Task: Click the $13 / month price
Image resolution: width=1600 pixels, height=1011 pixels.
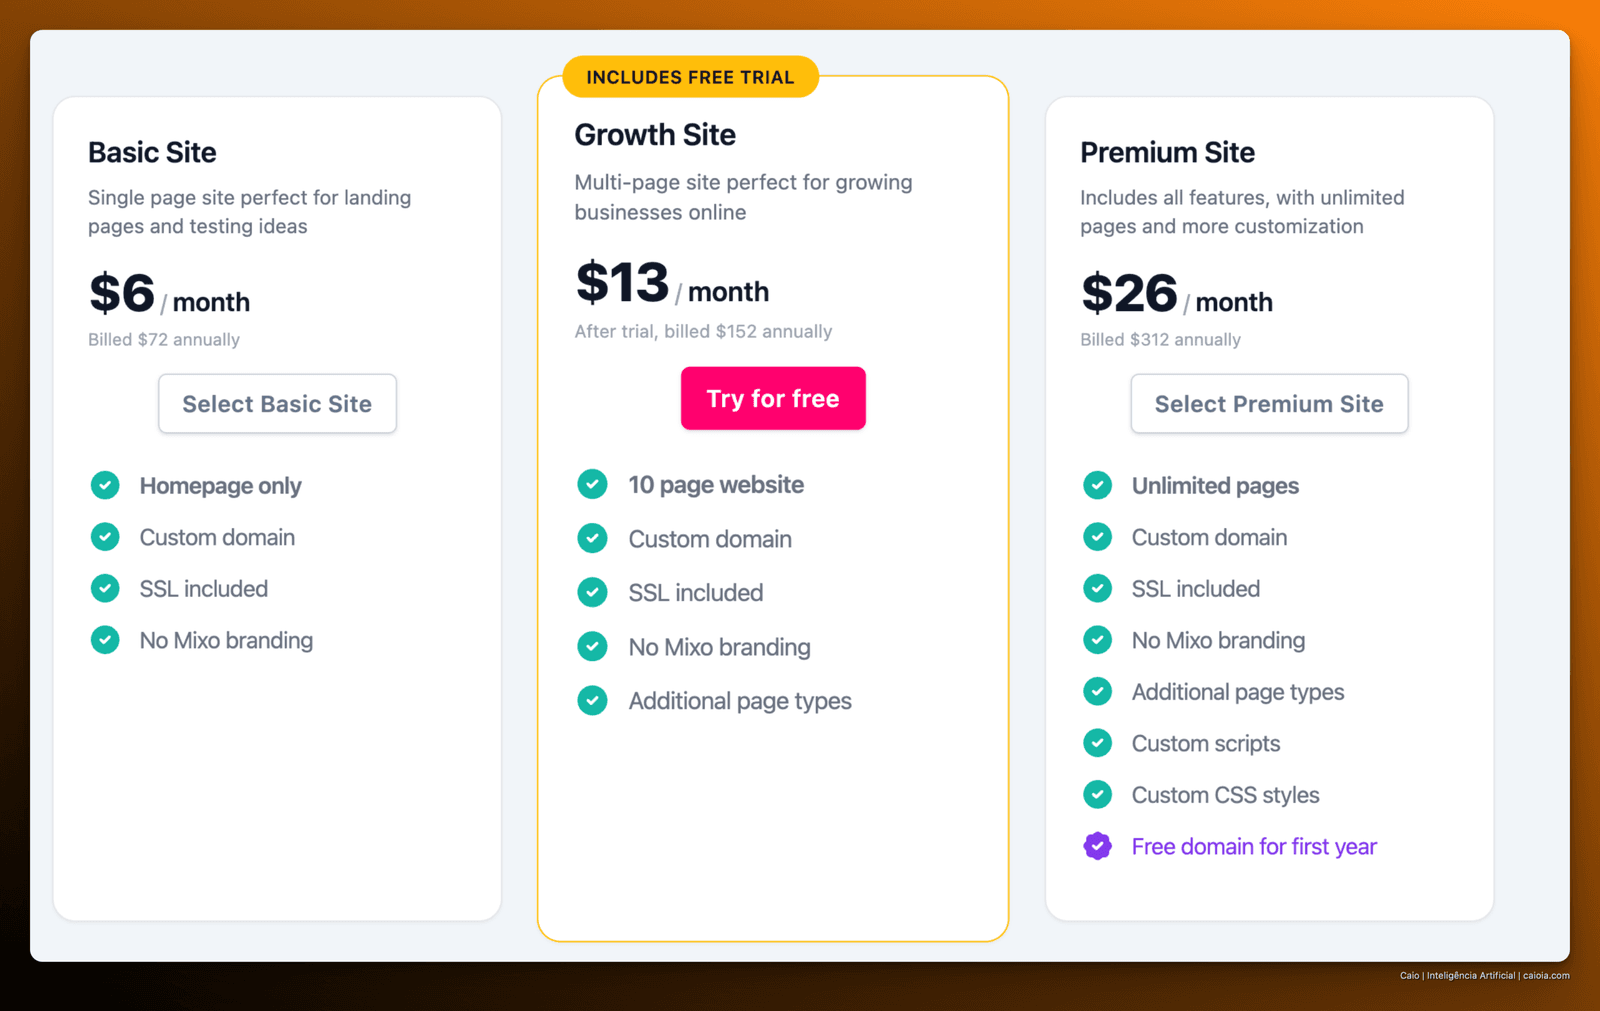Action: pyautogui.click(x=672, y=283)
